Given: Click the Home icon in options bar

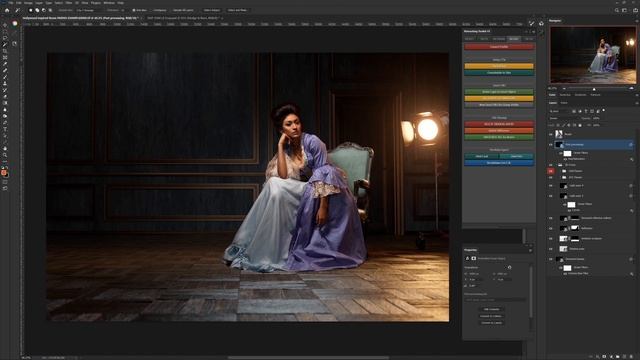Looking at the screenshot, I should click(7, 10).
